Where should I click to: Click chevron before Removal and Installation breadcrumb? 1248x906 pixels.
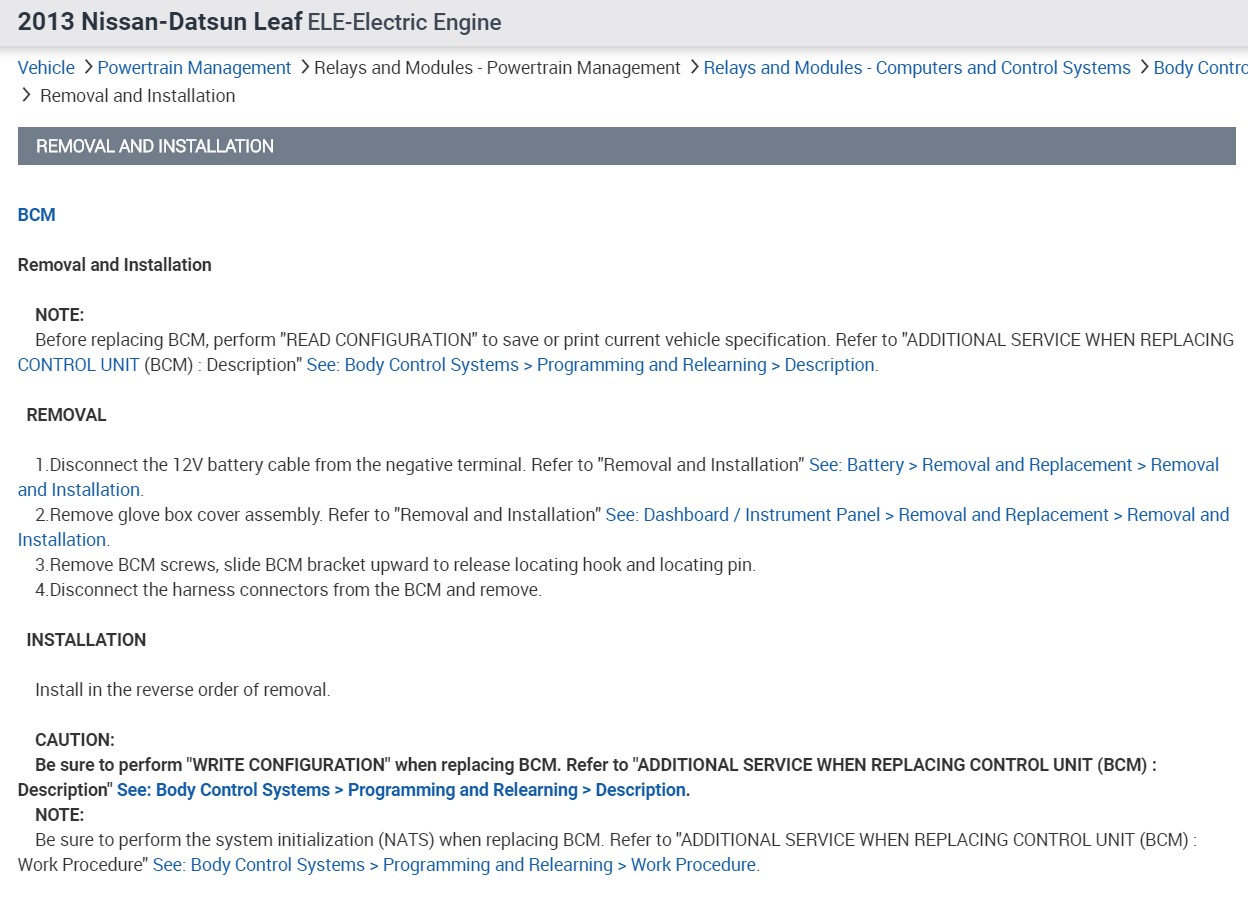[x=27, y=96]
